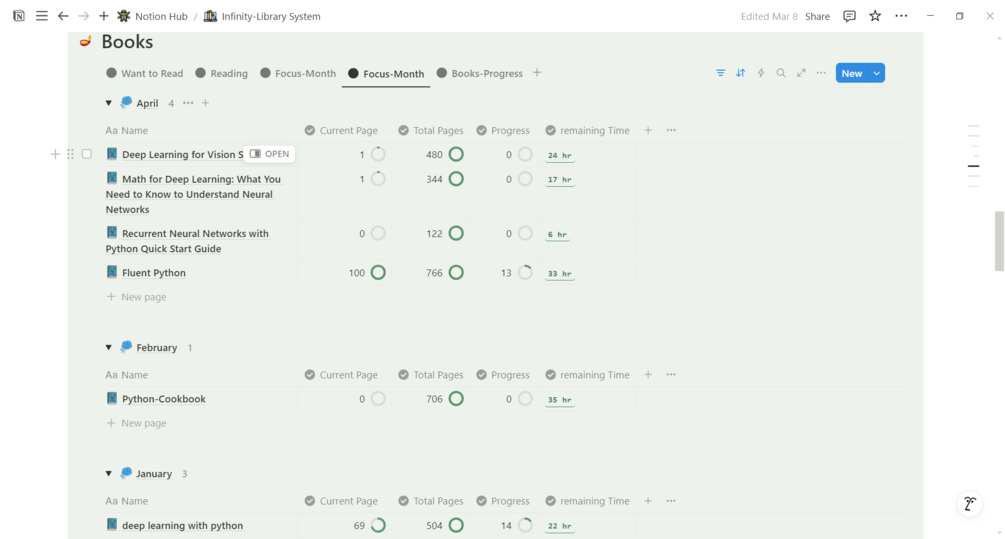This screenshot has width=1005, height=539.
Task: Open the Fluent Python book page
Action: tap(154, 272)
